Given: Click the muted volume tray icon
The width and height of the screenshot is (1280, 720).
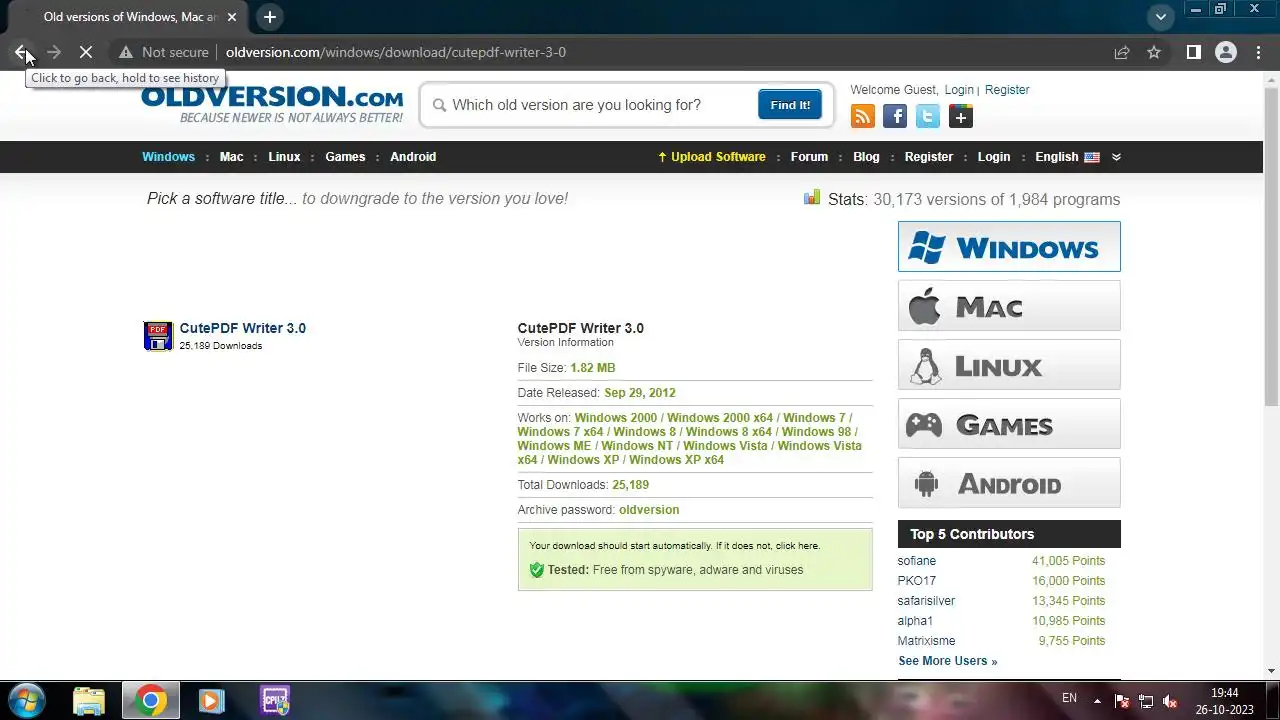Looking at the screenshot, I should click(x=1170, y=701).
